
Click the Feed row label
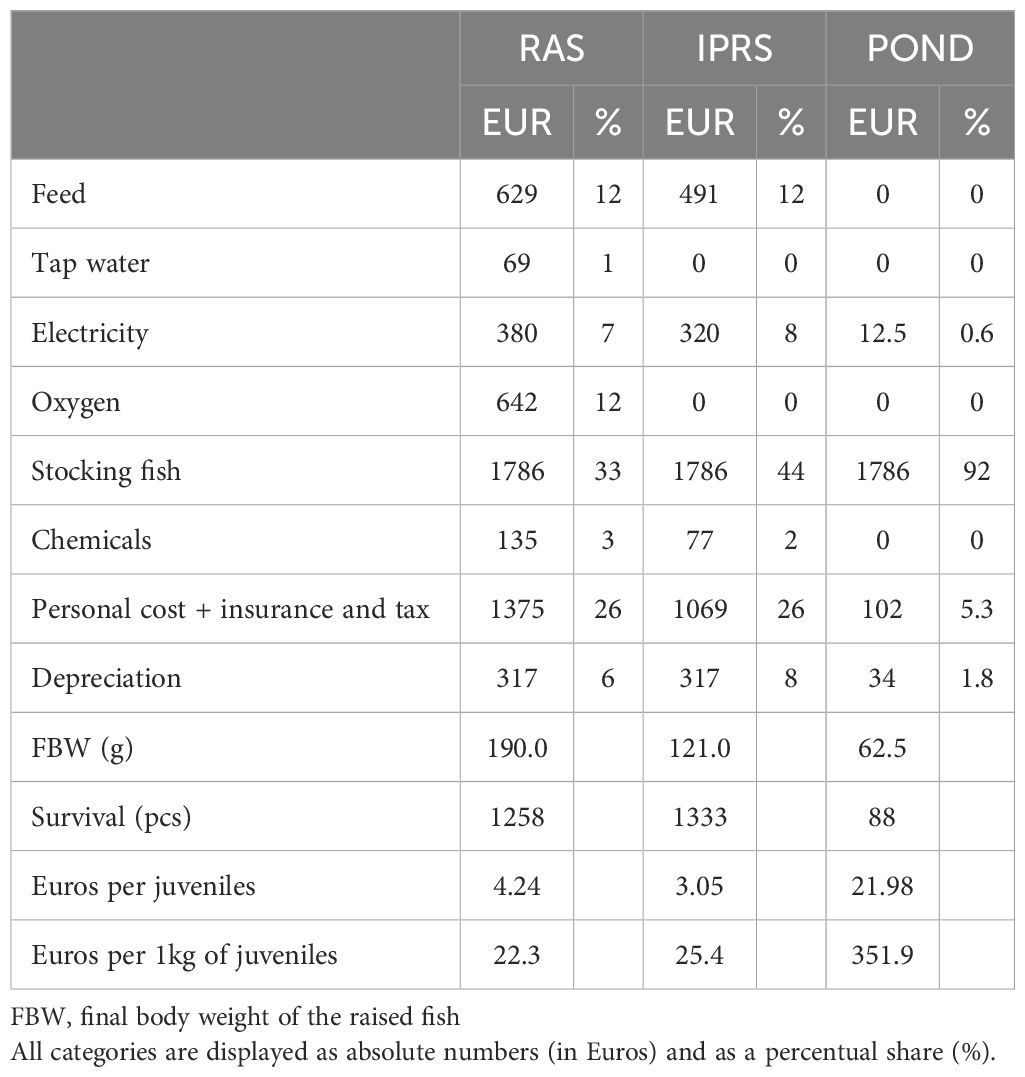pos(59,194)
